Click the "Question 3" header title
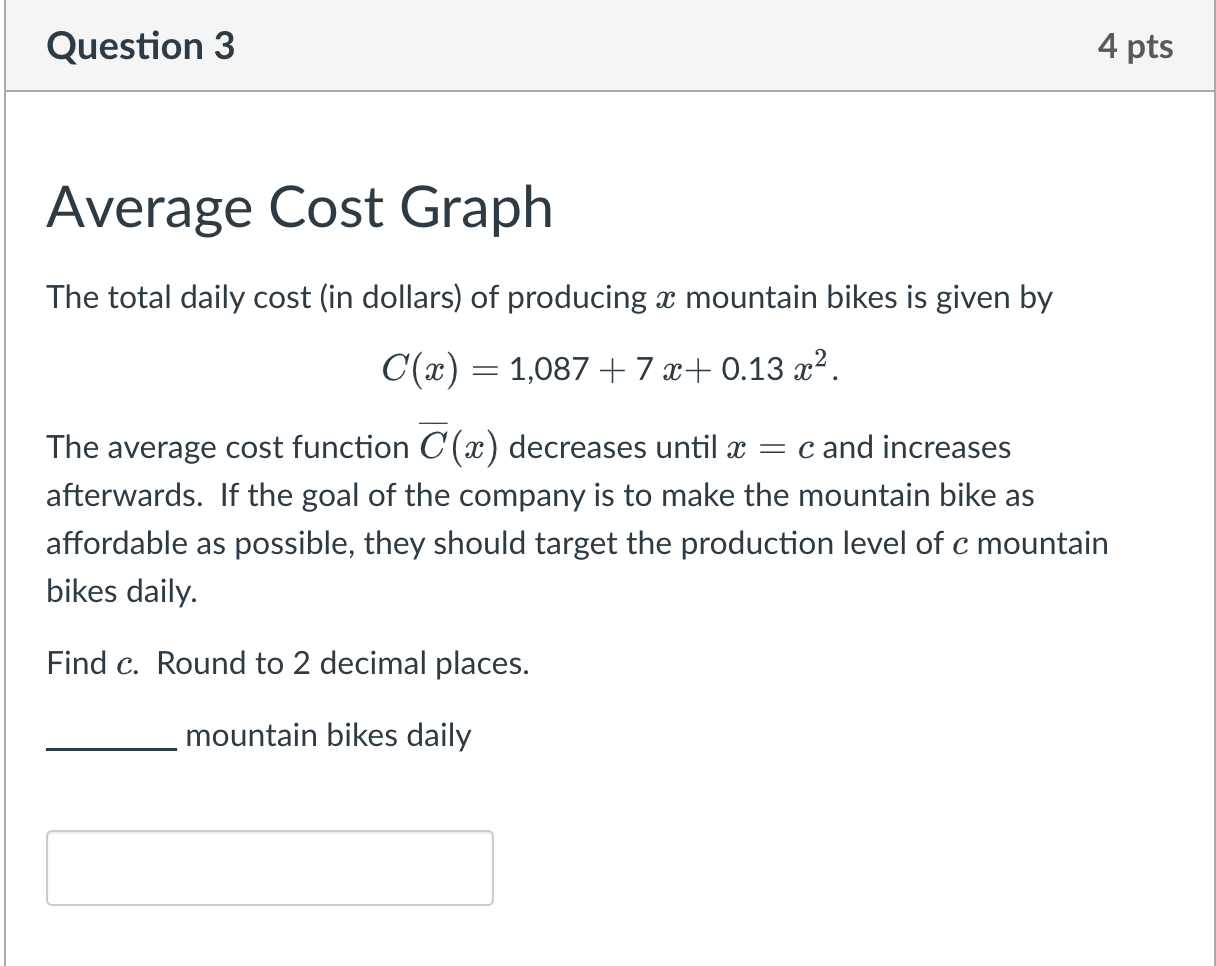The width and height of the screenshot is (1216, 966). [141, 46]
